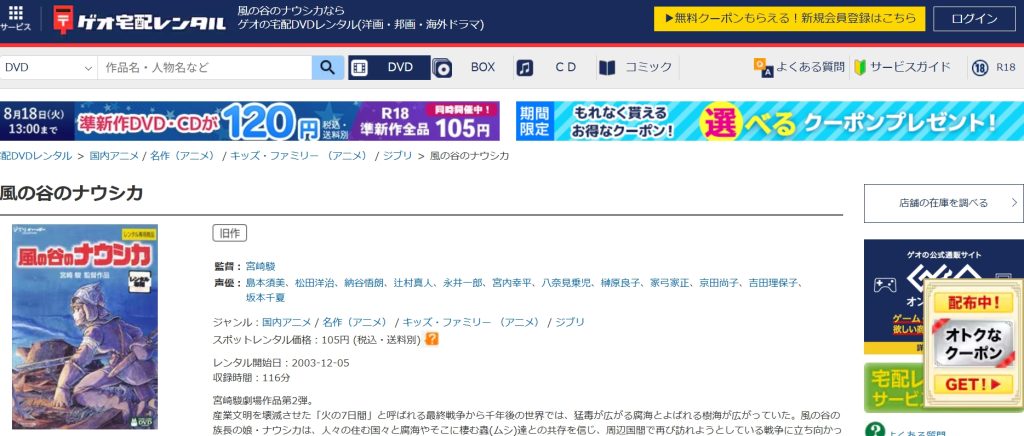This screenshot has height=436, width=1024.
Task: Go to 名作（アニメ） breadcrumb
Action: (183, 156)
